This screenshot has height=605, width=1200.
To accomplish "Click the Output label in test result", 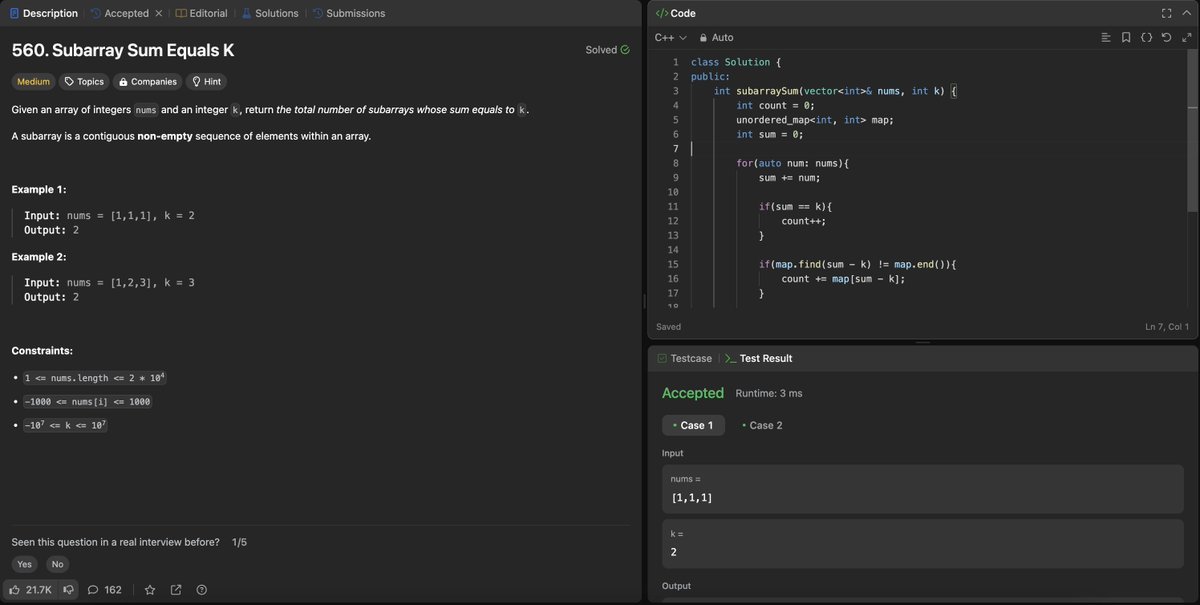I will [x=676, y=586].
